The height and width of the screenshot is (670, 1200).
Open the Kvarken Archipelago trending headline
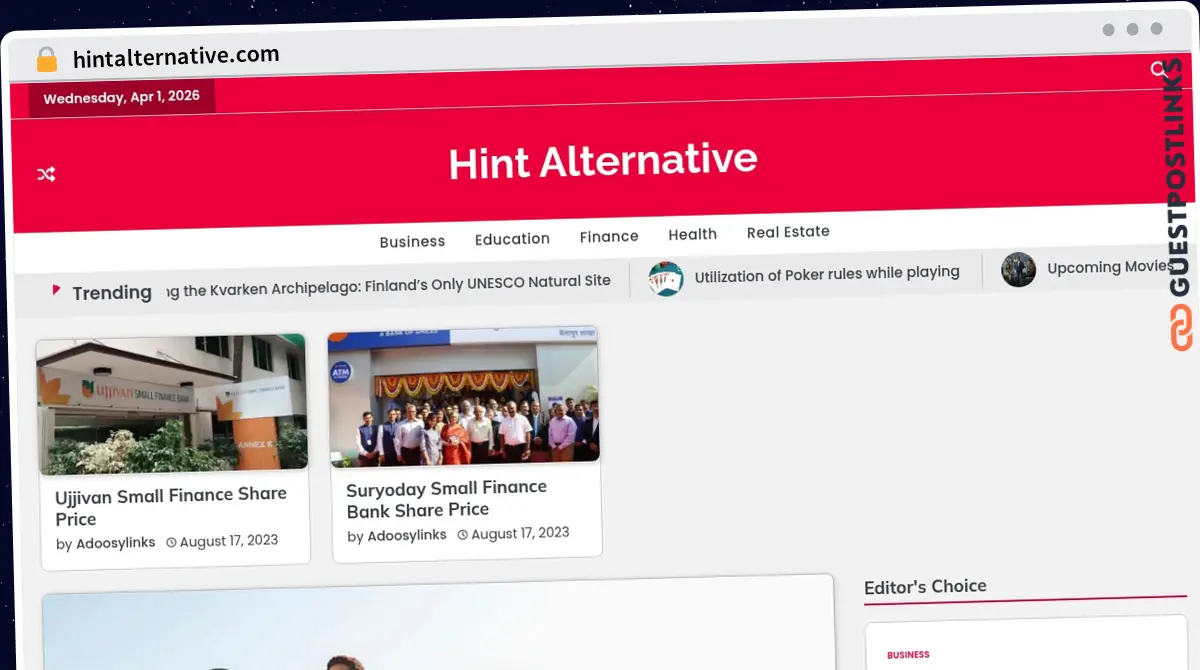[x=388, y=284]
